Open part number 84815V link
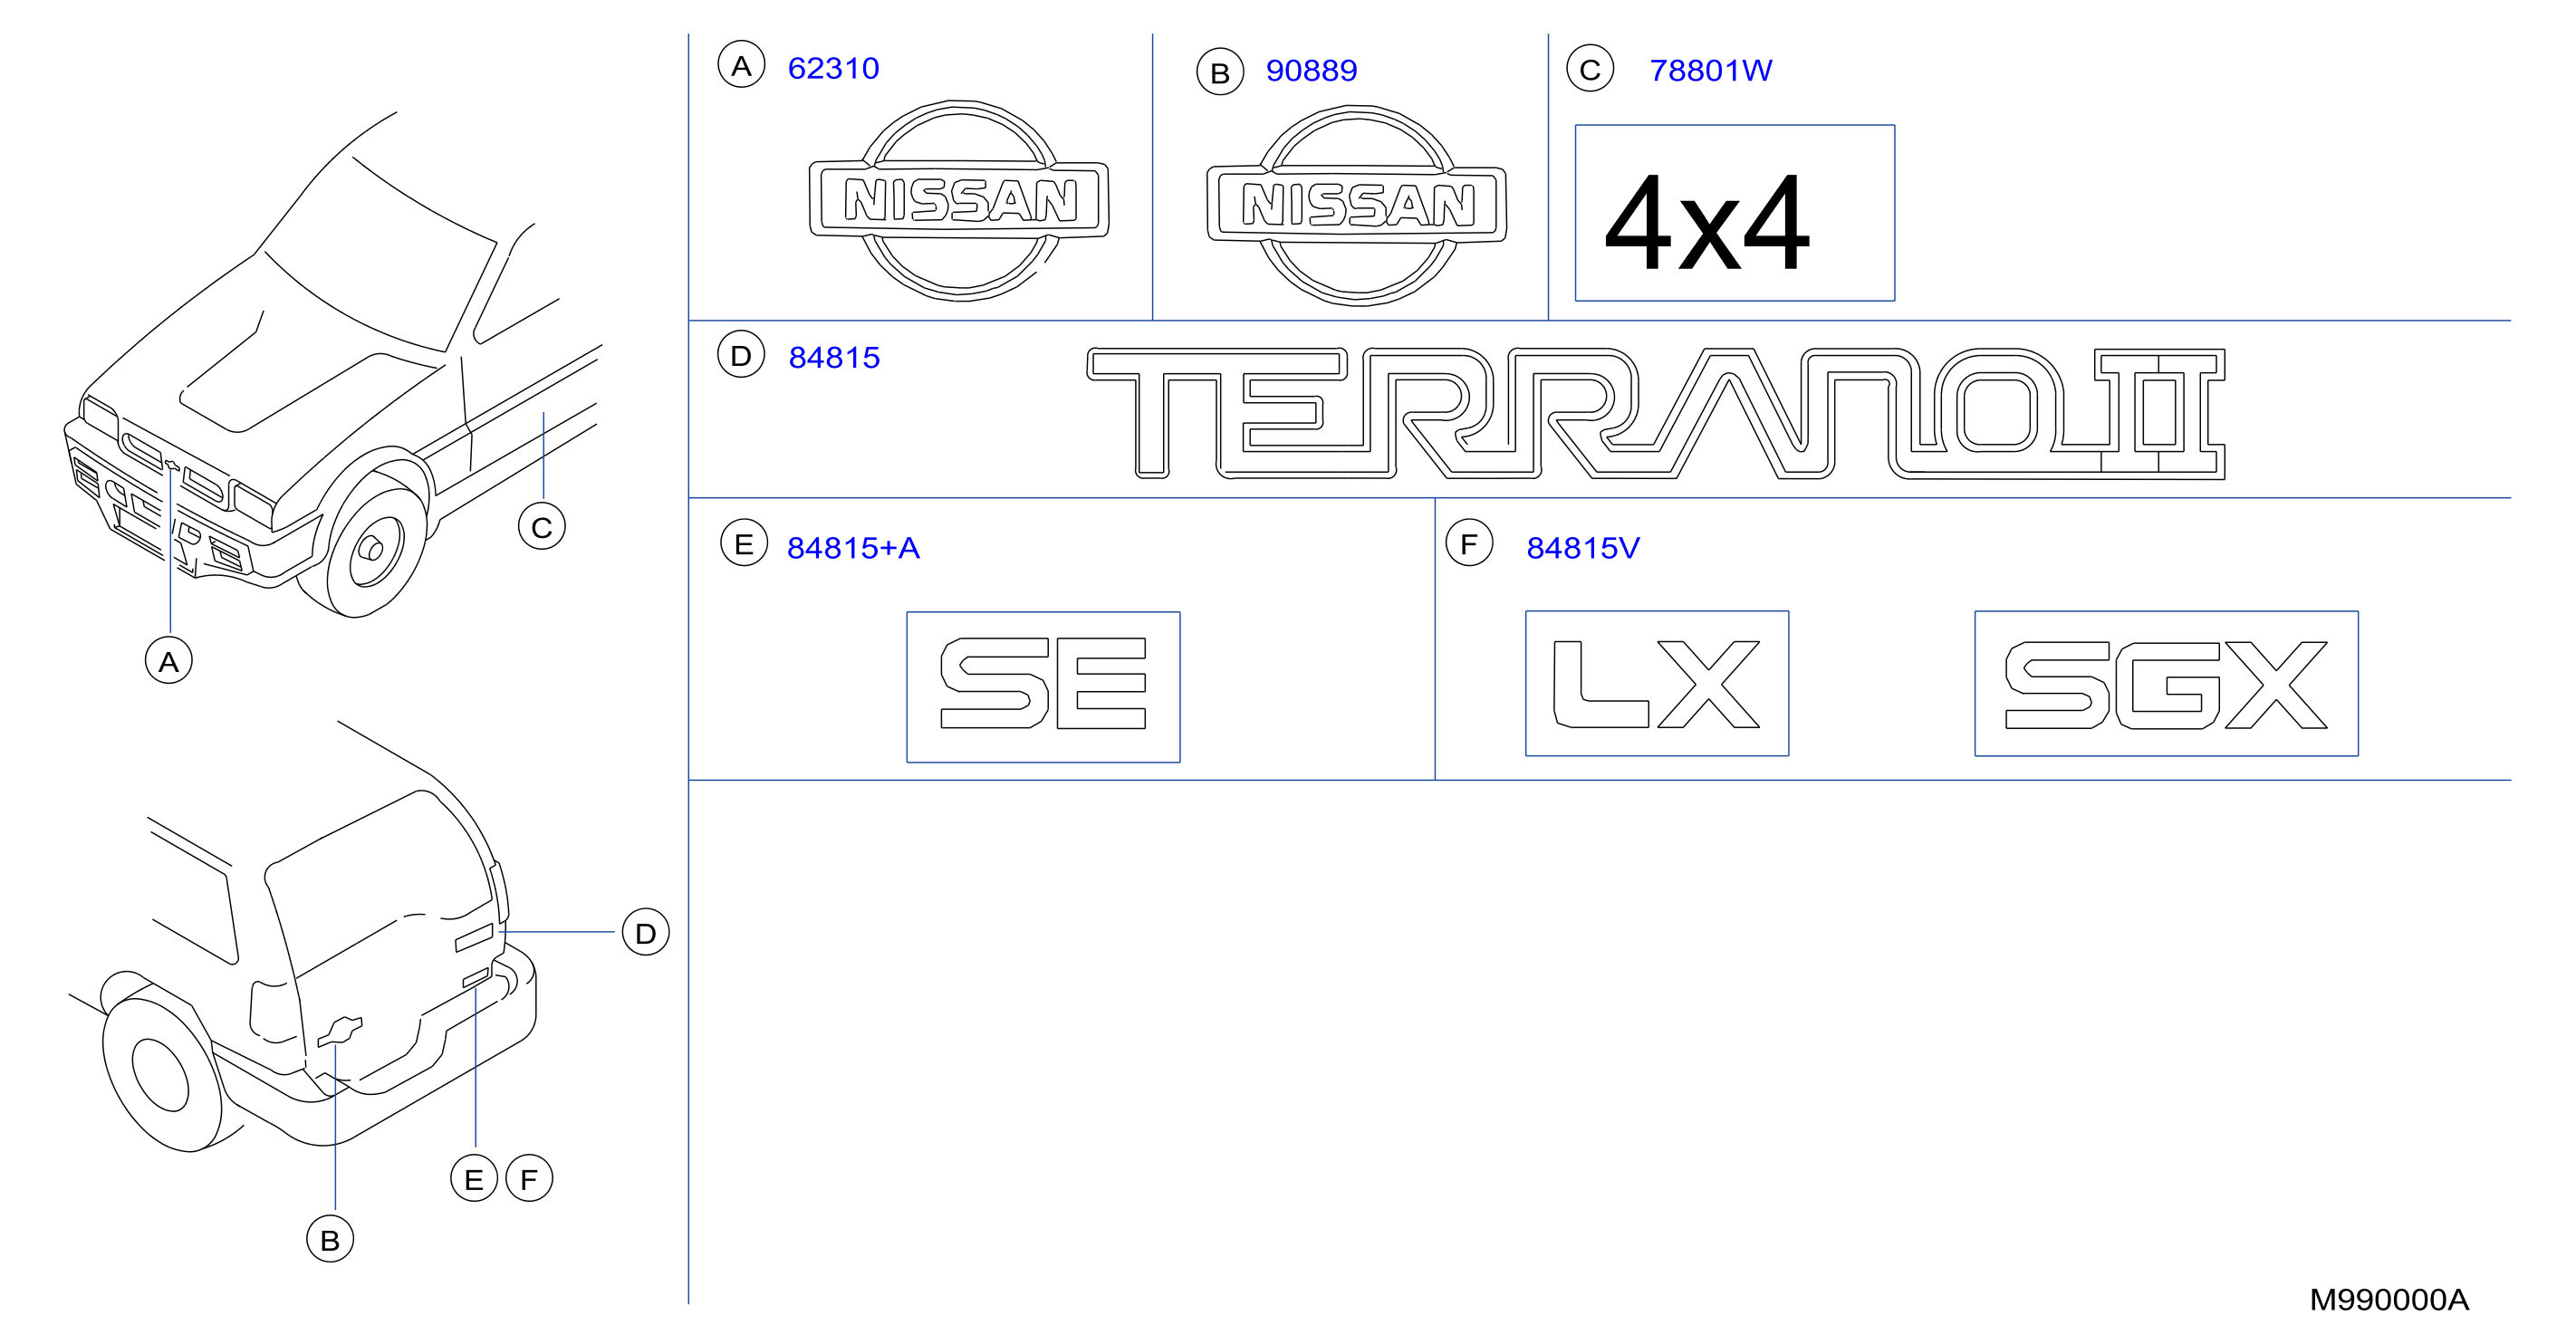The image size is (2576, 1344). coord(1583,548)
